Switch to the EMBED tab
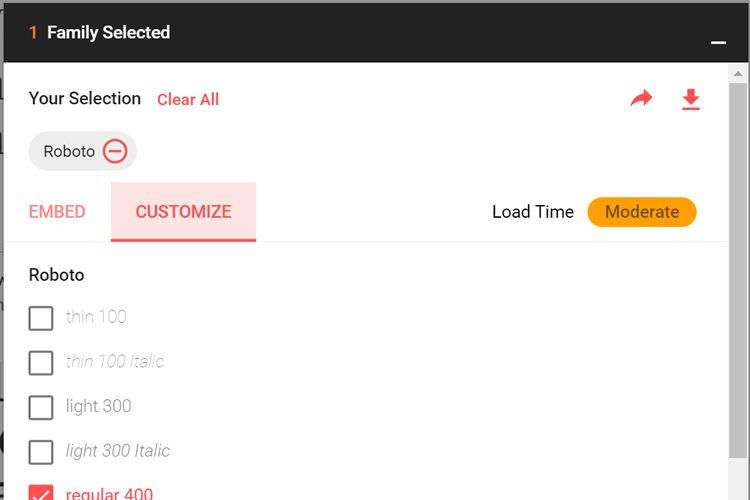Screen dimensions: 750x500 coord(57,212)
